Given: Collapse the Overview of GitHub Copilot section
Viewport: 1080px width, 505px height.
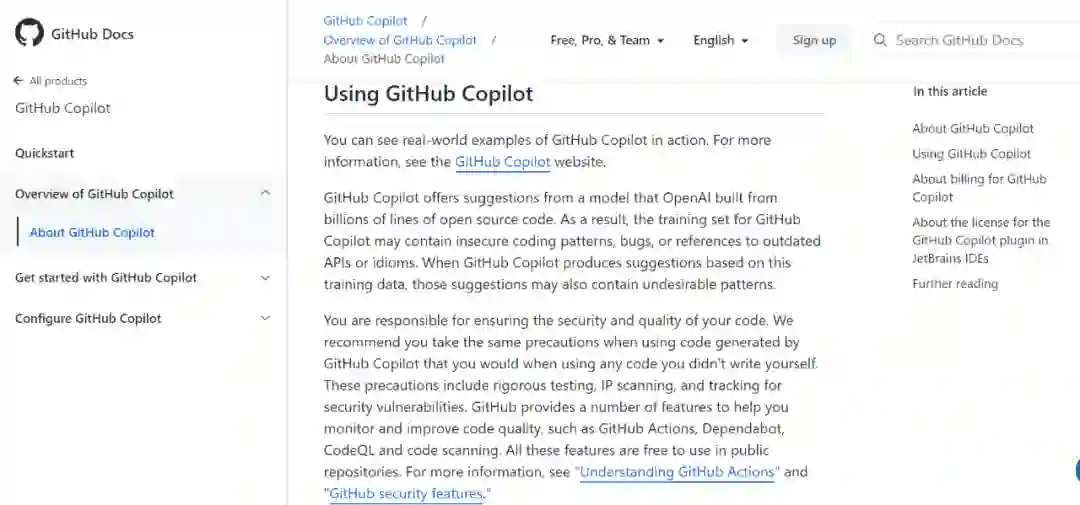Looking at the screenshot, I should pos(265,194).
